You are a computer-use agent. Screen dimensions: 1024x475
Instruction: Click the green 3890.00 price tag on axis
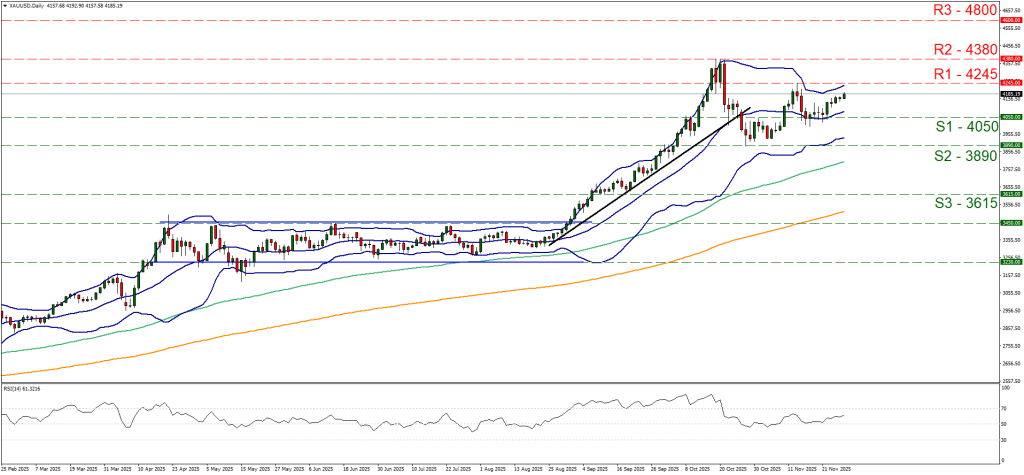(1009, 145)
